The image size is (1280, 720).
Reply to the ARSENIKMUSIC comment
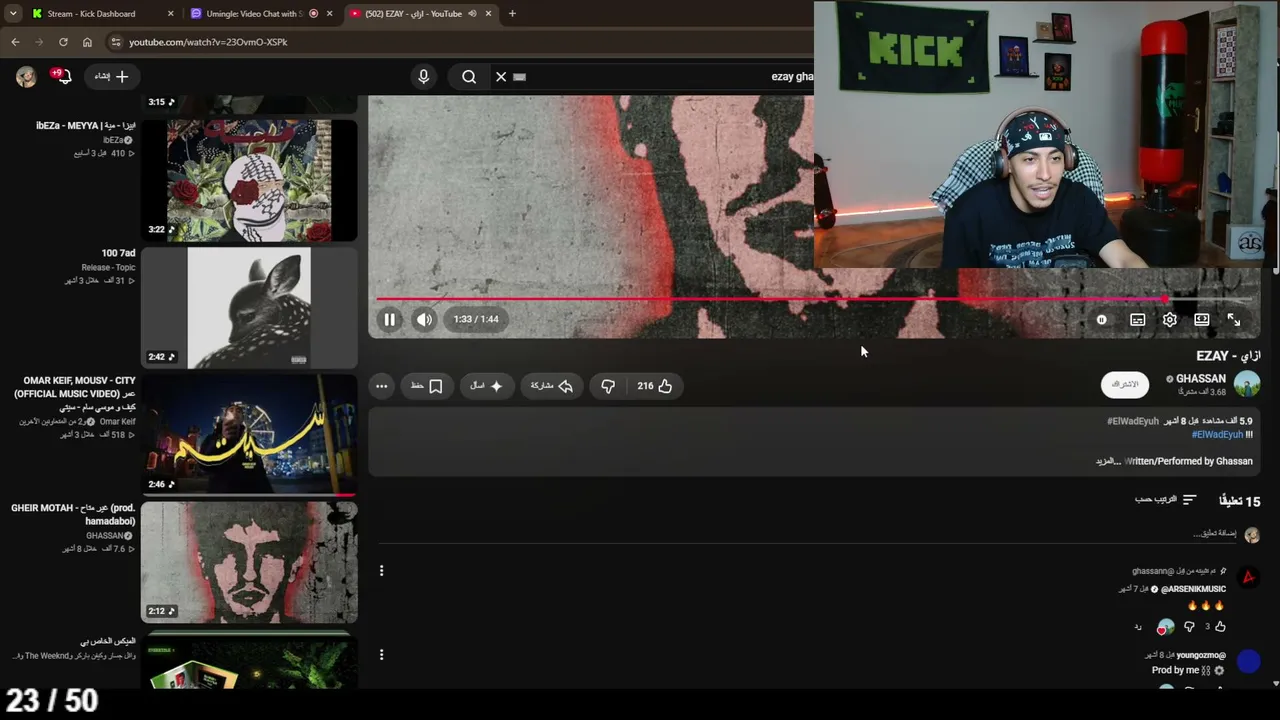coord(1138,627)
